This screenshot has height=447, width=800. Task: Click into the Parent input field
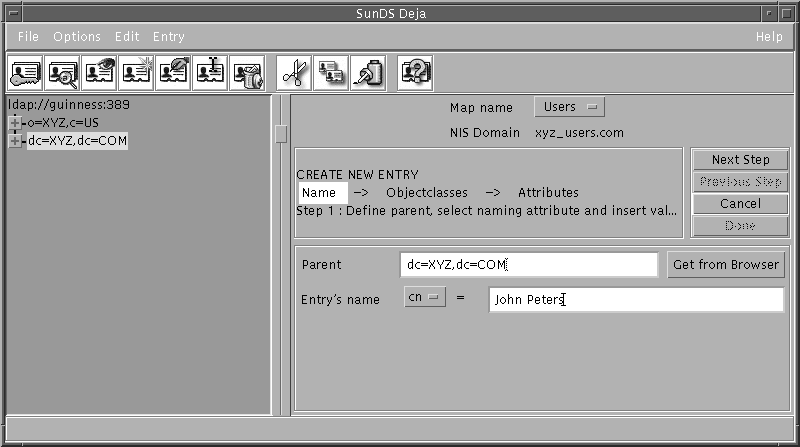529,264
